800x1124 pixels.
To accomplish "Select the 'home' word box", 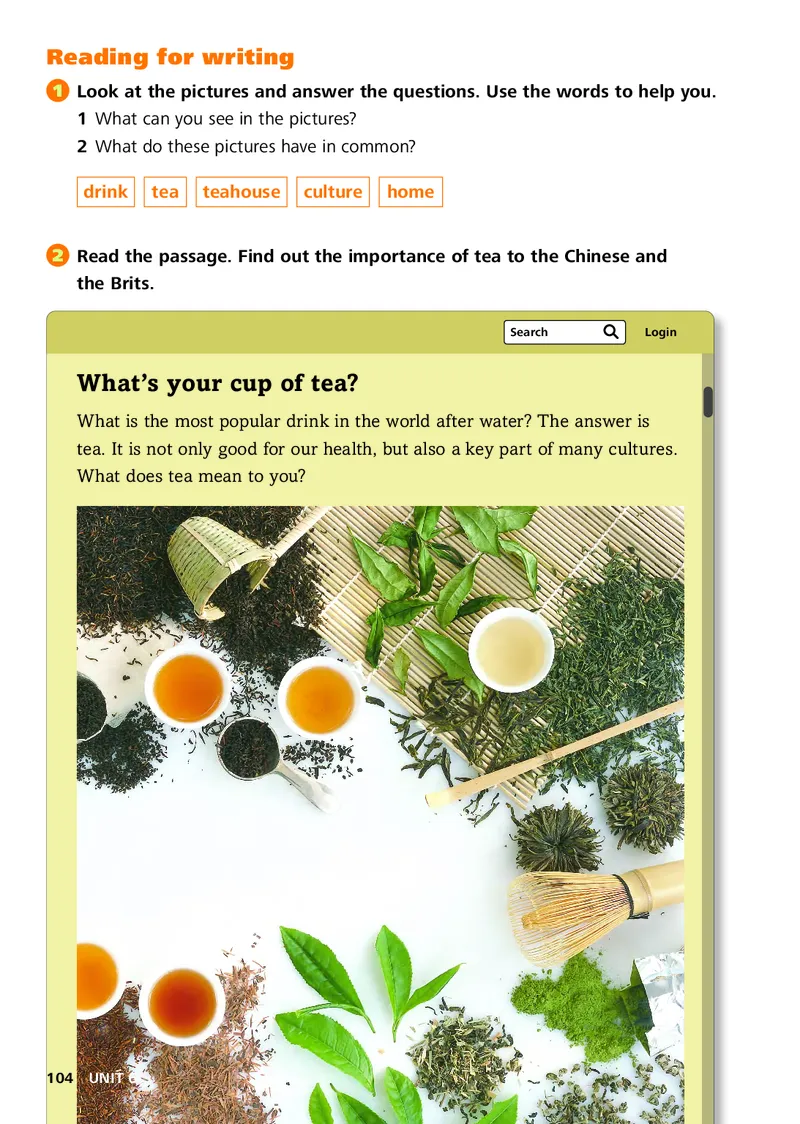I will click(x=411, y=192).
